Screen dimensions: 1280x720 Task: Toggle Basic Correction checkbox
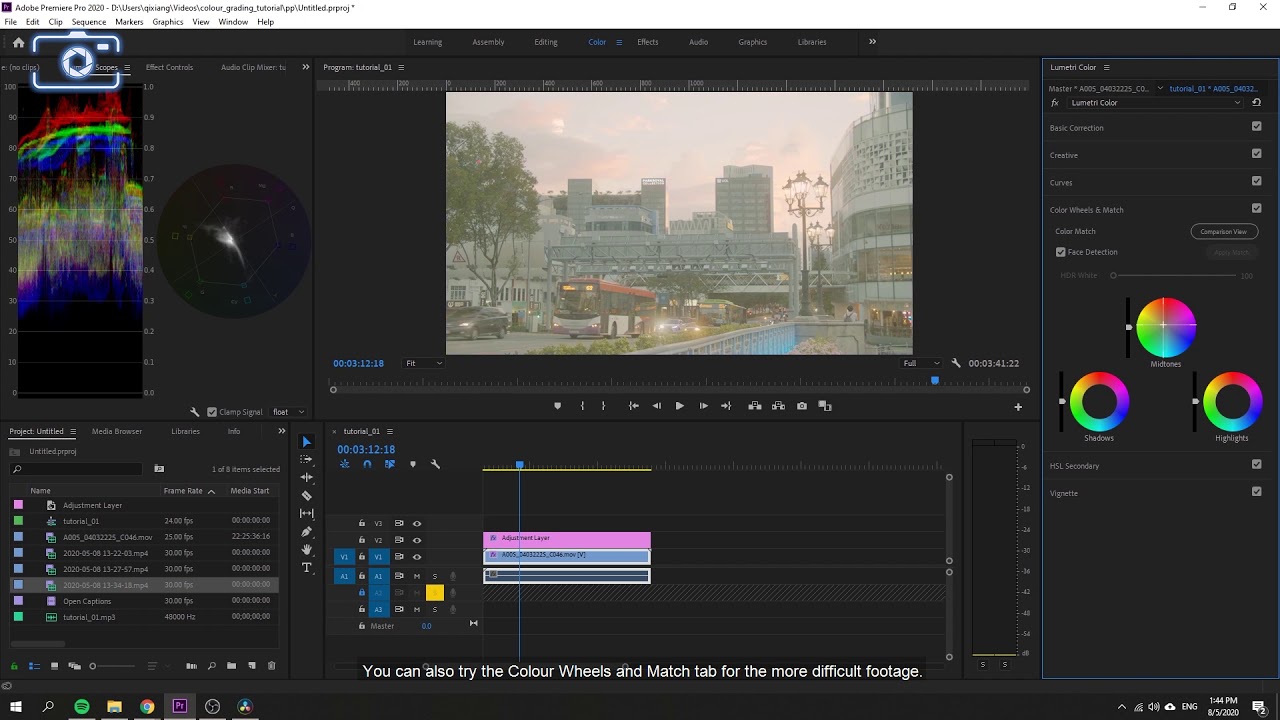(1257, 127)
